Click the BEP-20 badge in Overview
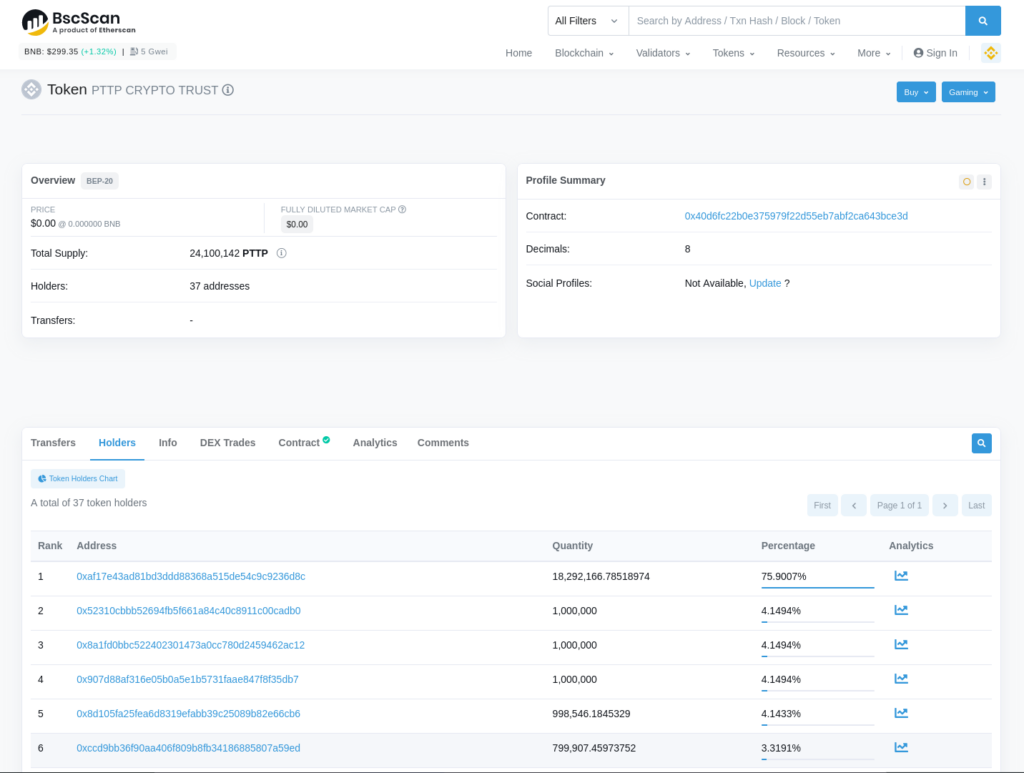The width and height of the screenshot is (1024, 773). (99, 181)
